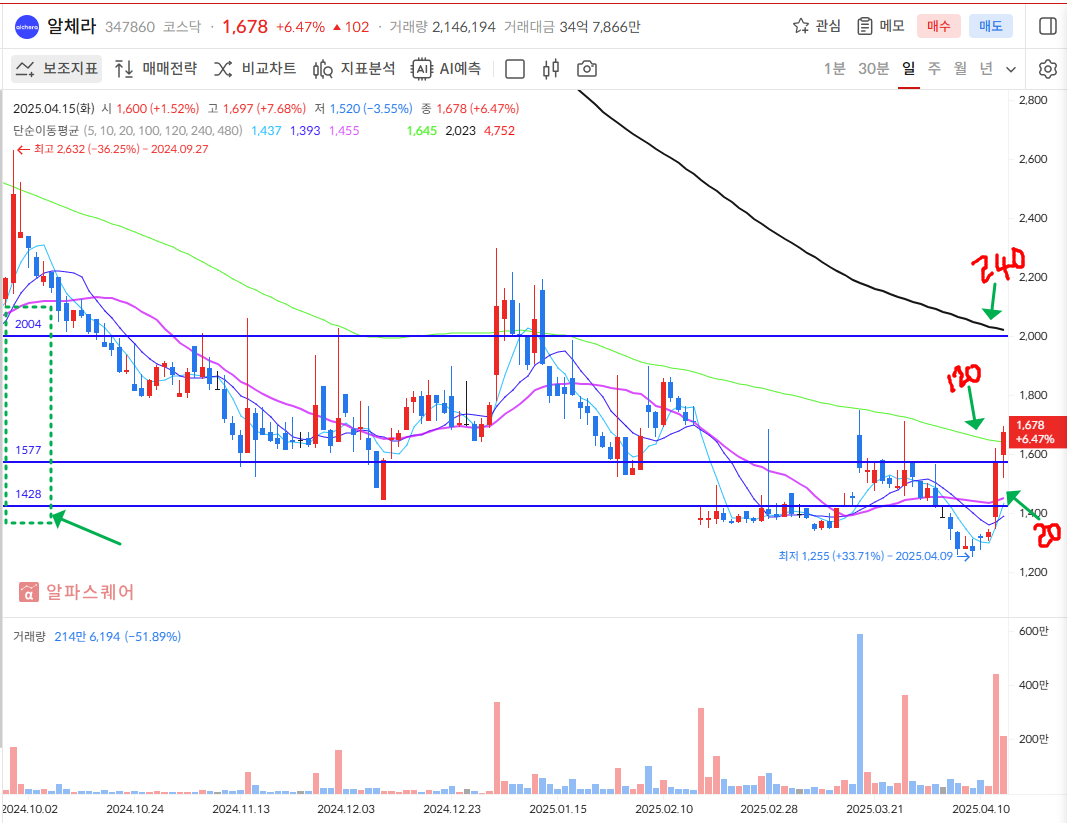Select the 일 daily timeframe
Screen dimensions: 1067x823
coord(908,69)
